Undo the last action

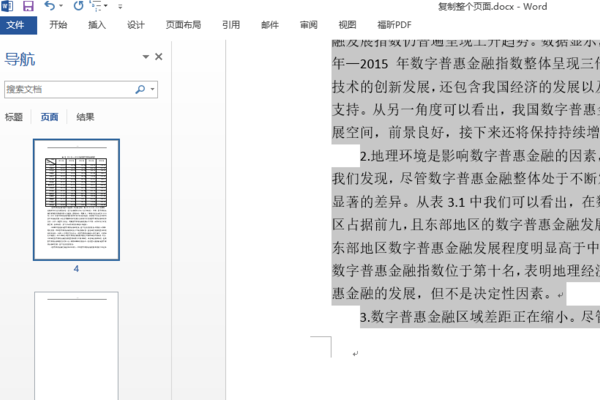click(49, 7)
